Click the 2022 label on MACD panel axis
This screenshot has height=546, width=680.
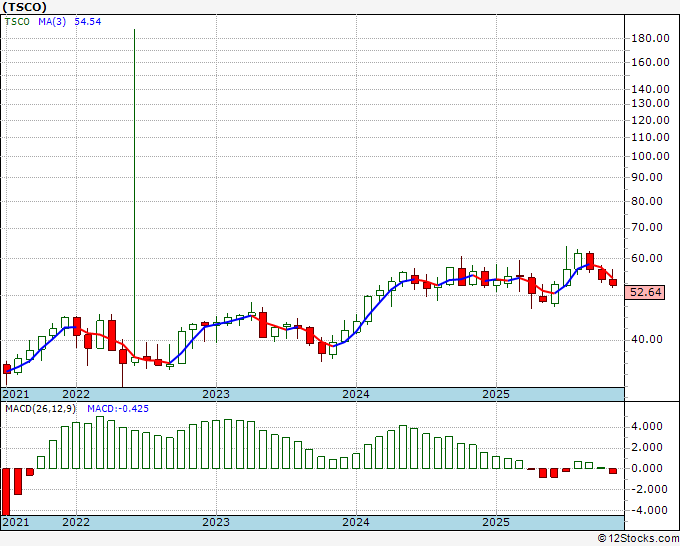[76, 522]
